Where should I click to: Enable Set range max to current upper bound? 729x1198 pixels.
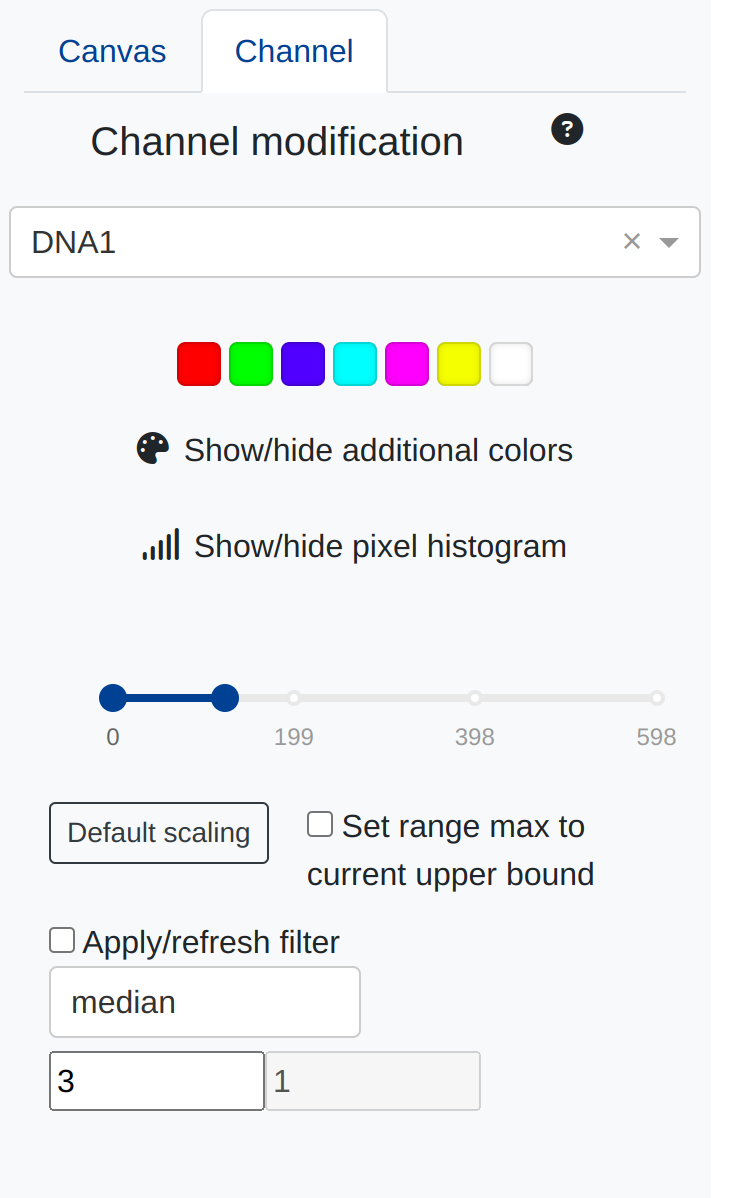tap(320, 825)
